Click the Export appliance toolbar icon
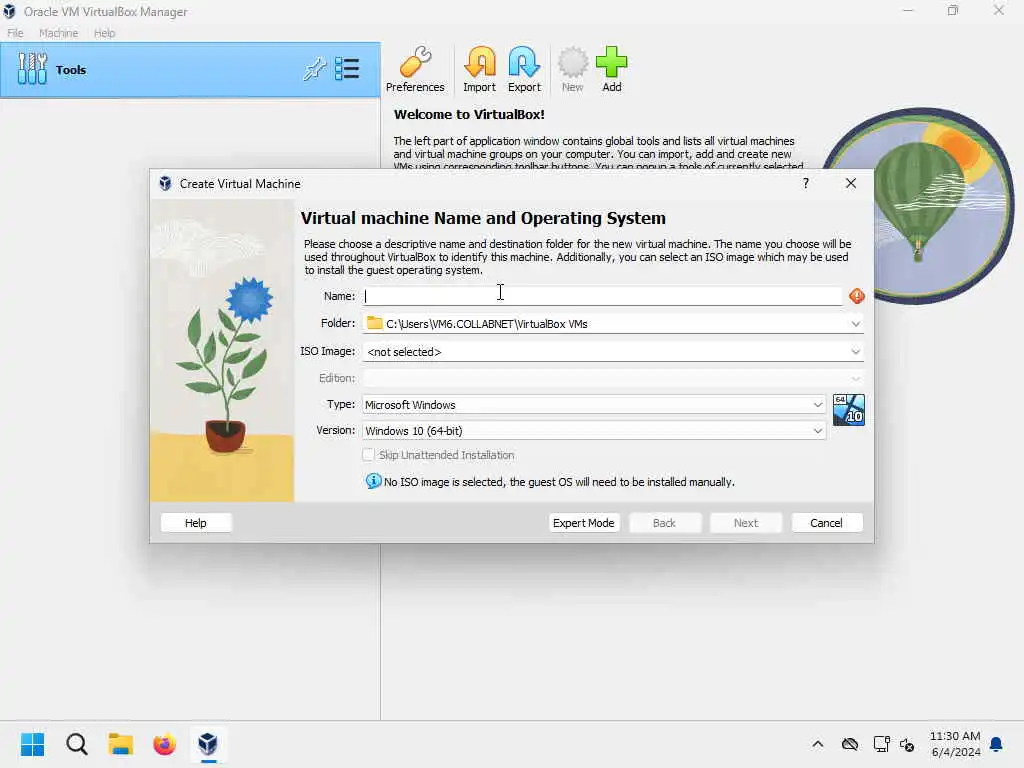 pos(524,69)
